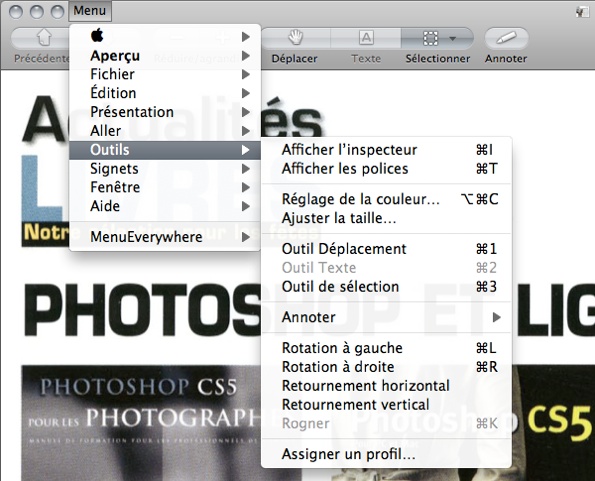
Task: Open the Annoter submenu arrow in Outils
Action: pyautogui.click(x=496, y=318)
